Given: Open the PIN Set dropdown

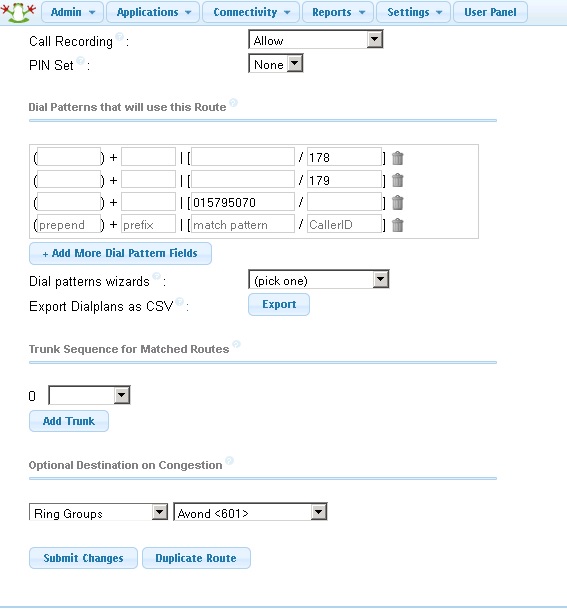Looking at the screenshot, I should pos(276,64).
